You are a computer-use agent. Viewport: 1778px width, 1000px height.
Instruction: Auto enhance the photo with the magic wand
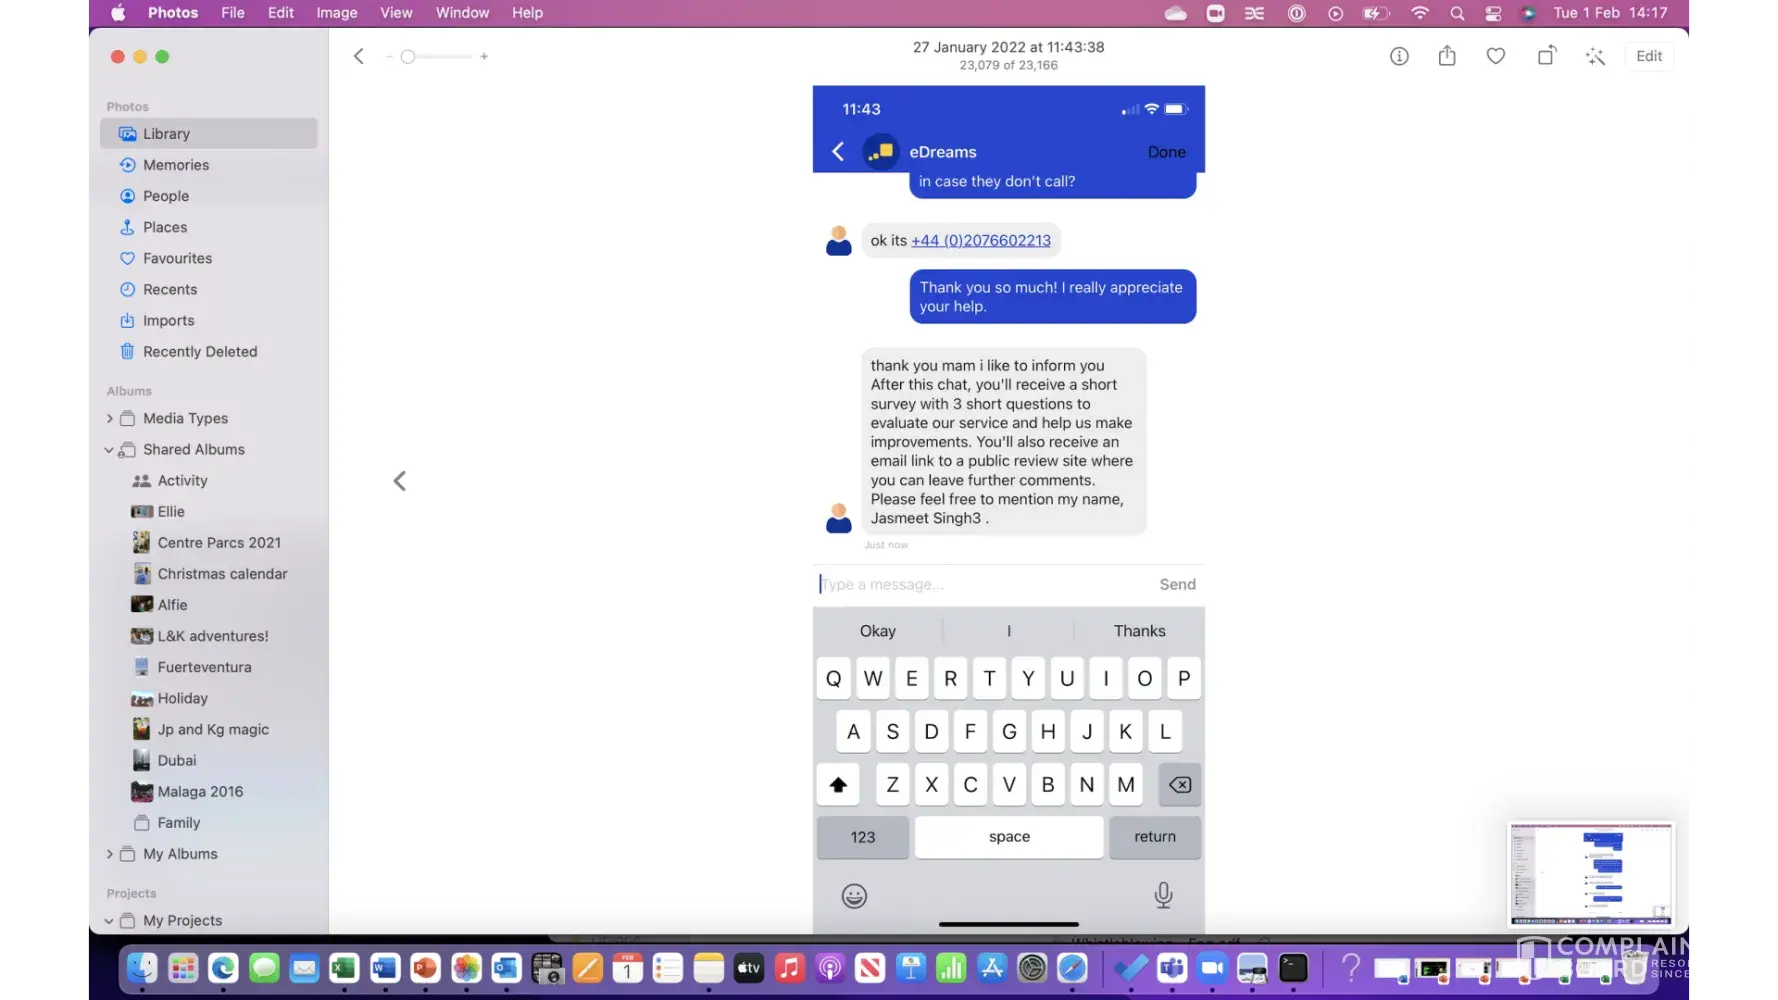[1595, 56]
